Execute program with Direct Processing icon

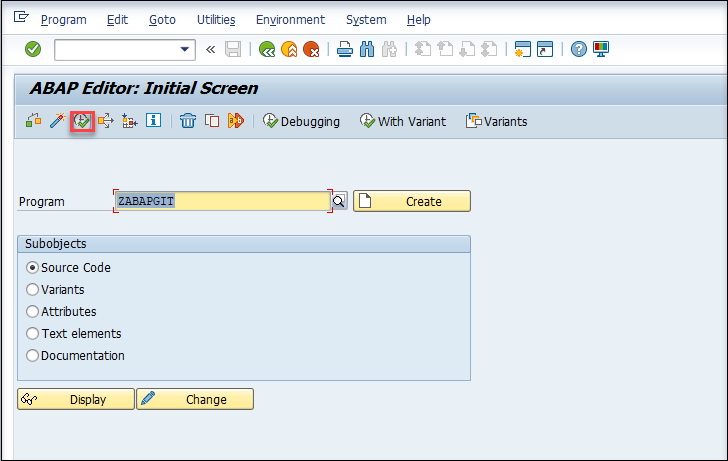pyautogui.click(x=82, y=122)
